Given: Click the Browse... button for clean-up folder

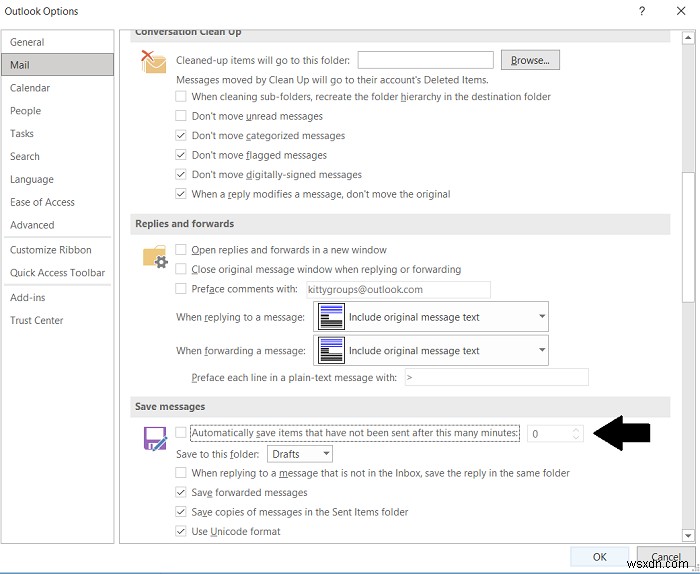Looking at the screenshot, I should coord(530,60).
